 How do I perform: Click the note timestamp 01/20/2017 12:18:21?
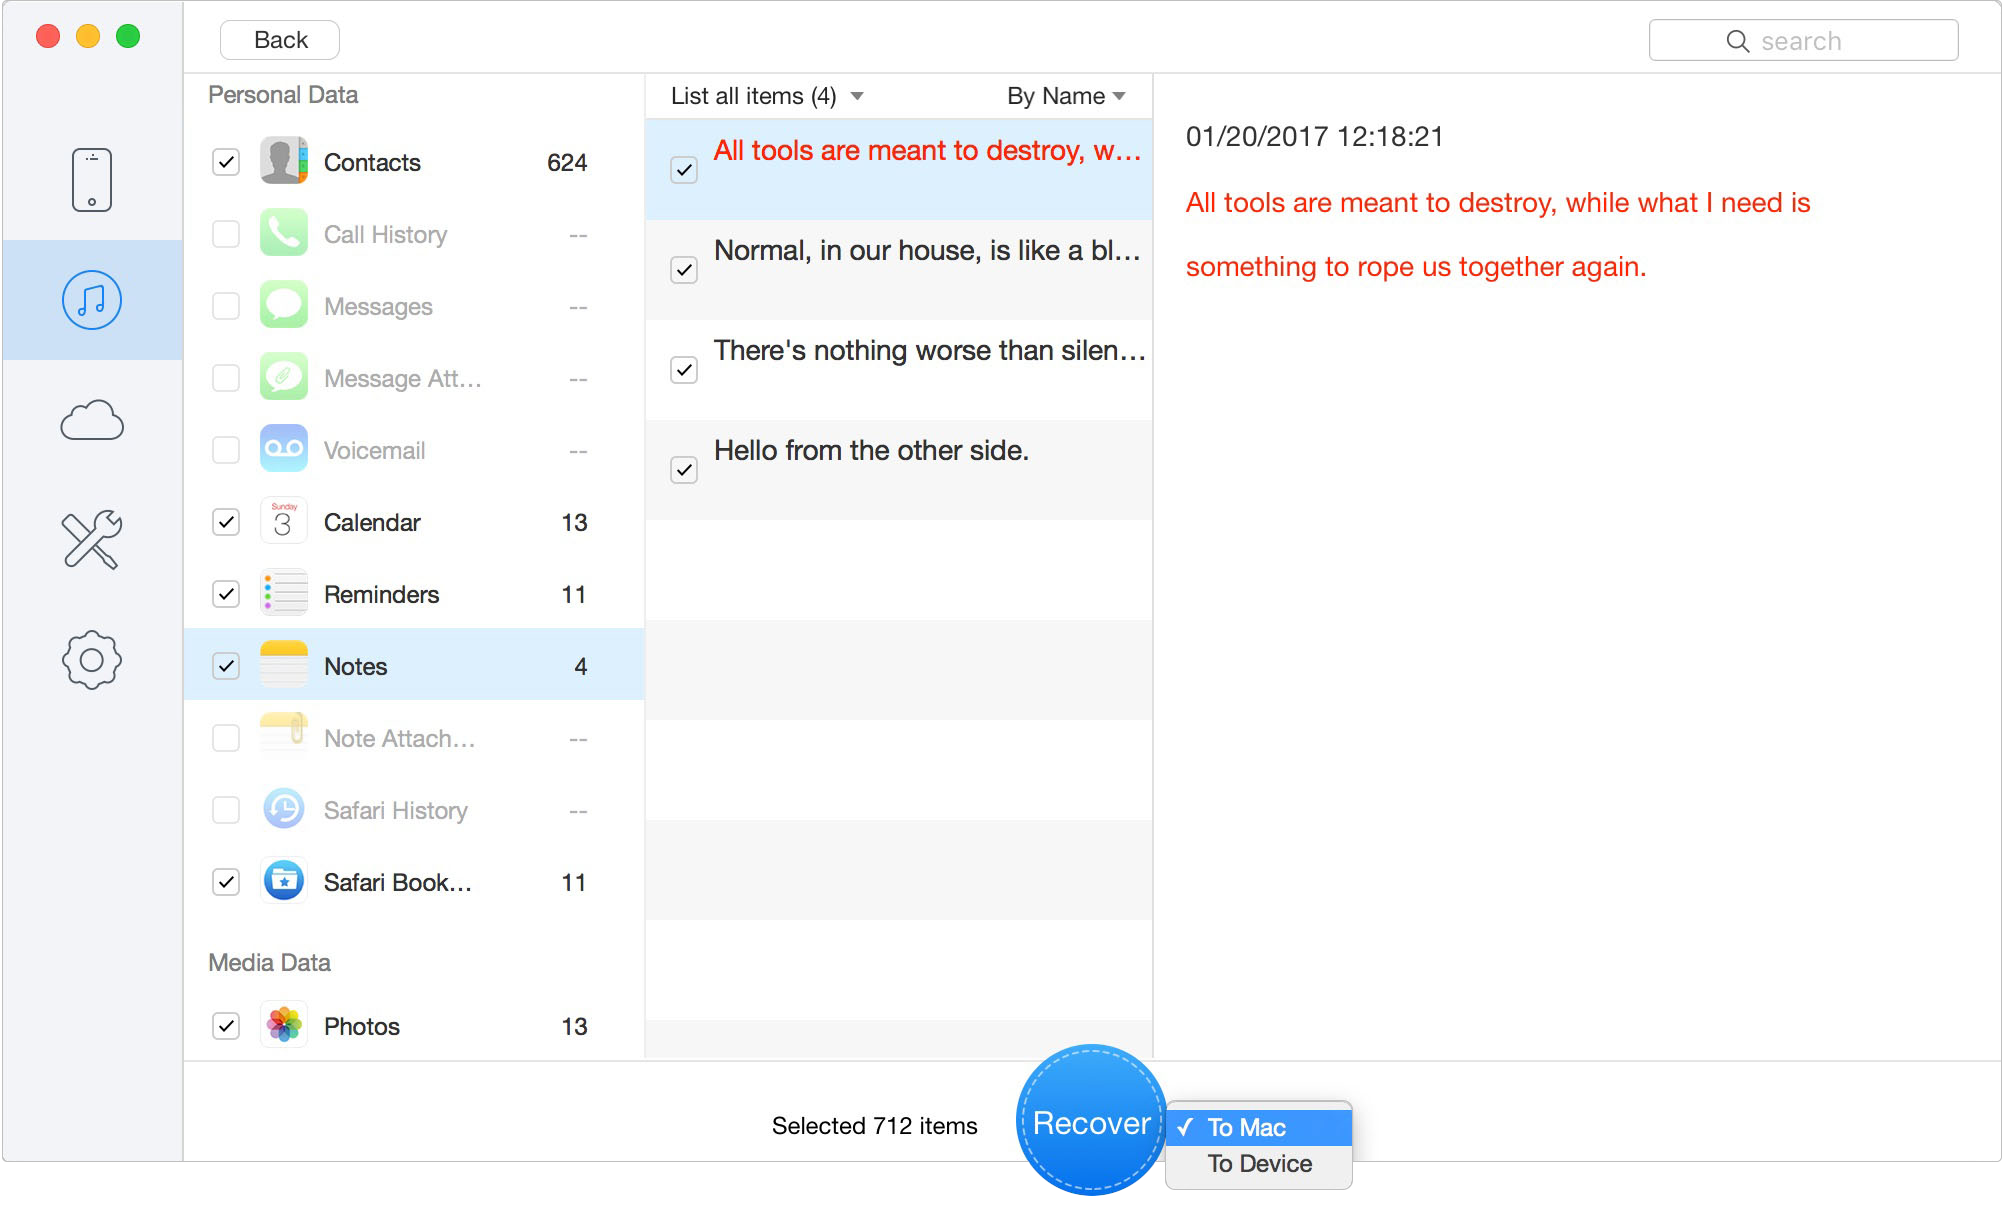1315,137
